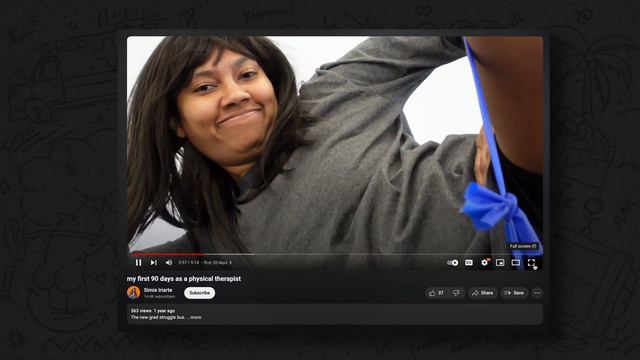Enter full screen mode
Image resolution: width=640 pixels, height=360 pixels.
tap(531, 262)
